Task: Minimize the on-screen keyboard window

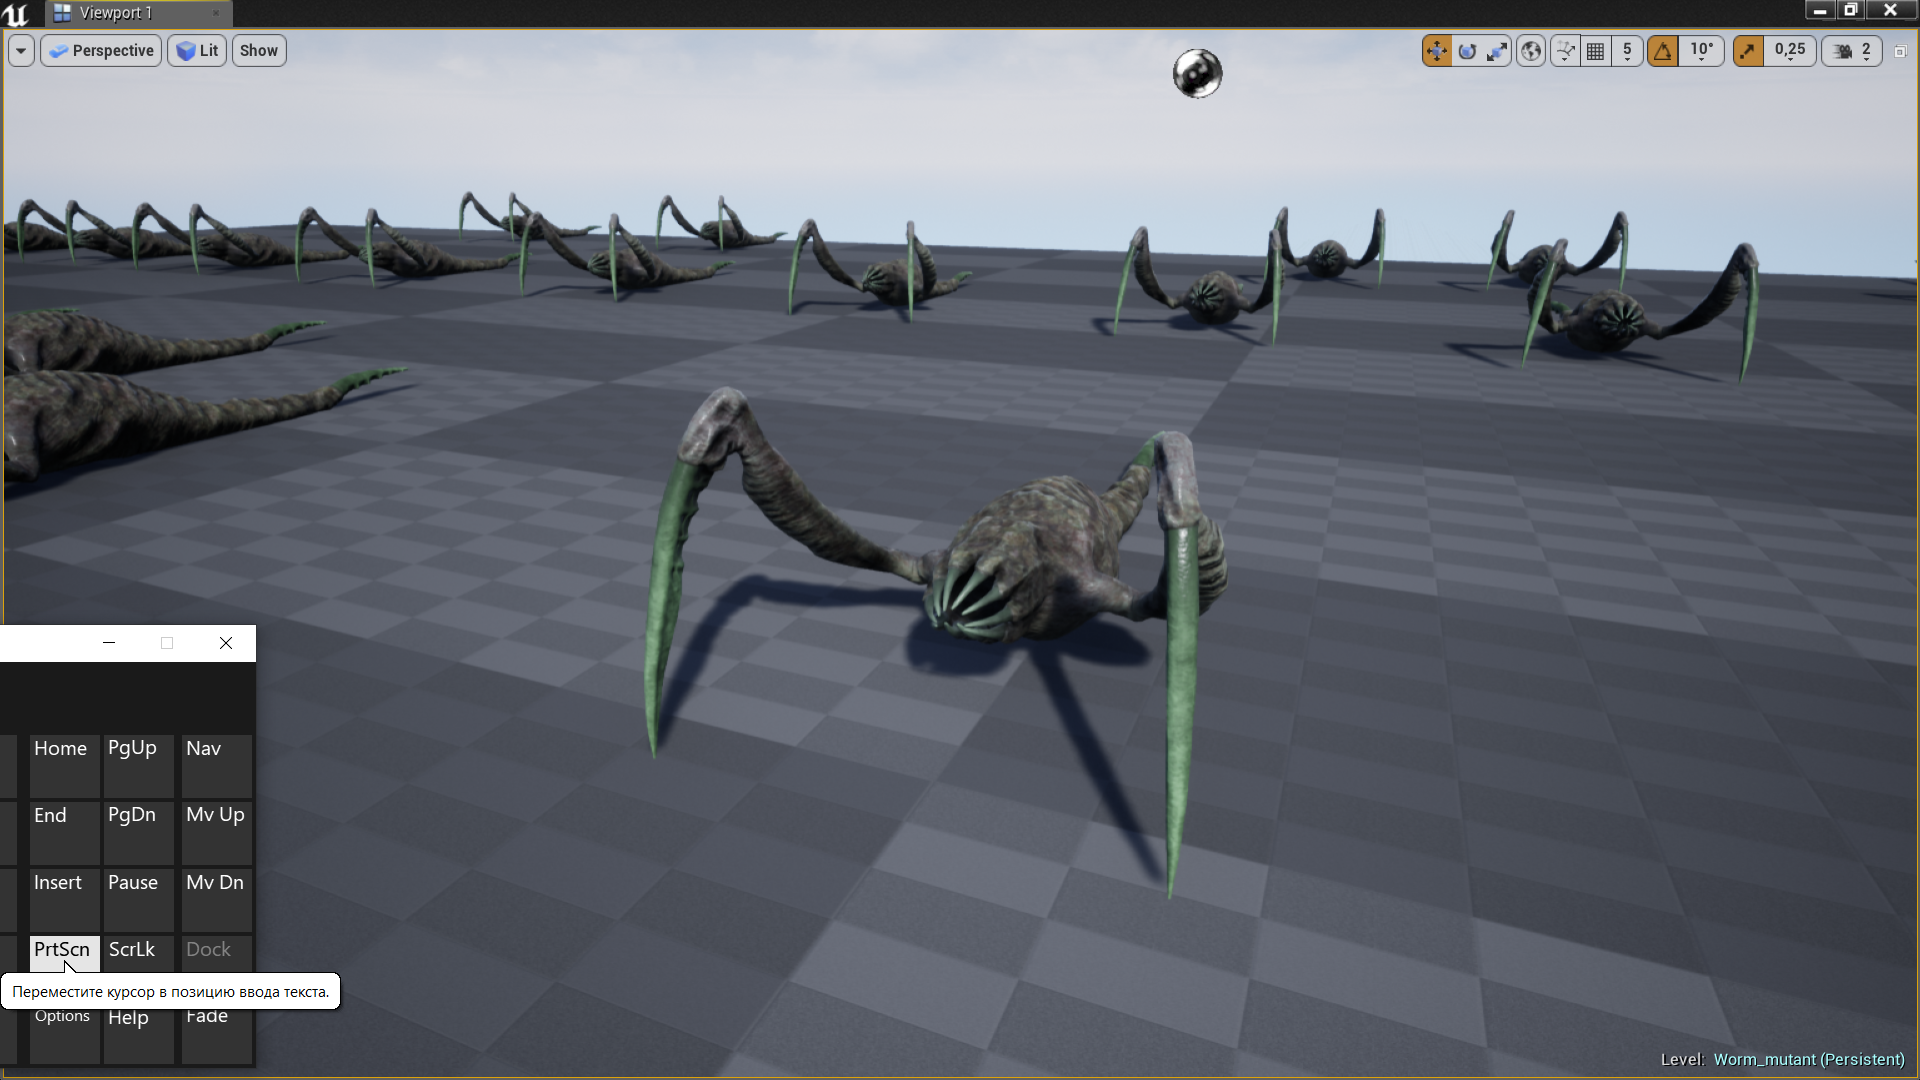Action: click(109, 643)
